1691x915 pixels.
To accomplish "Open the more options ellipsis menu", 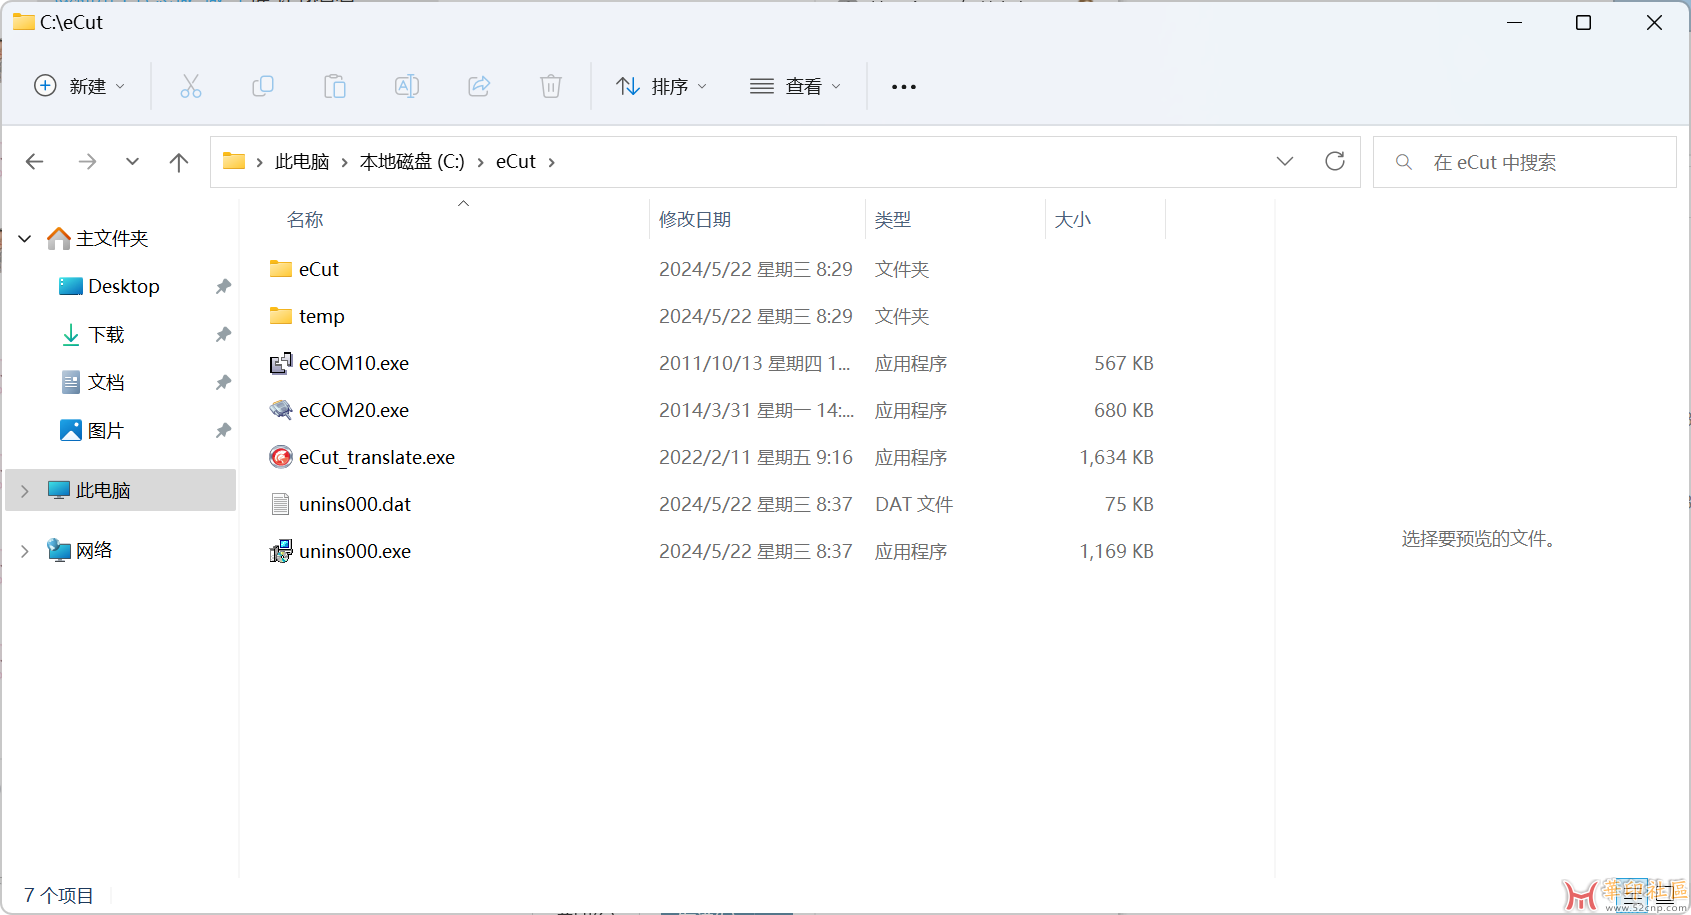I will [x=904, y=87].
